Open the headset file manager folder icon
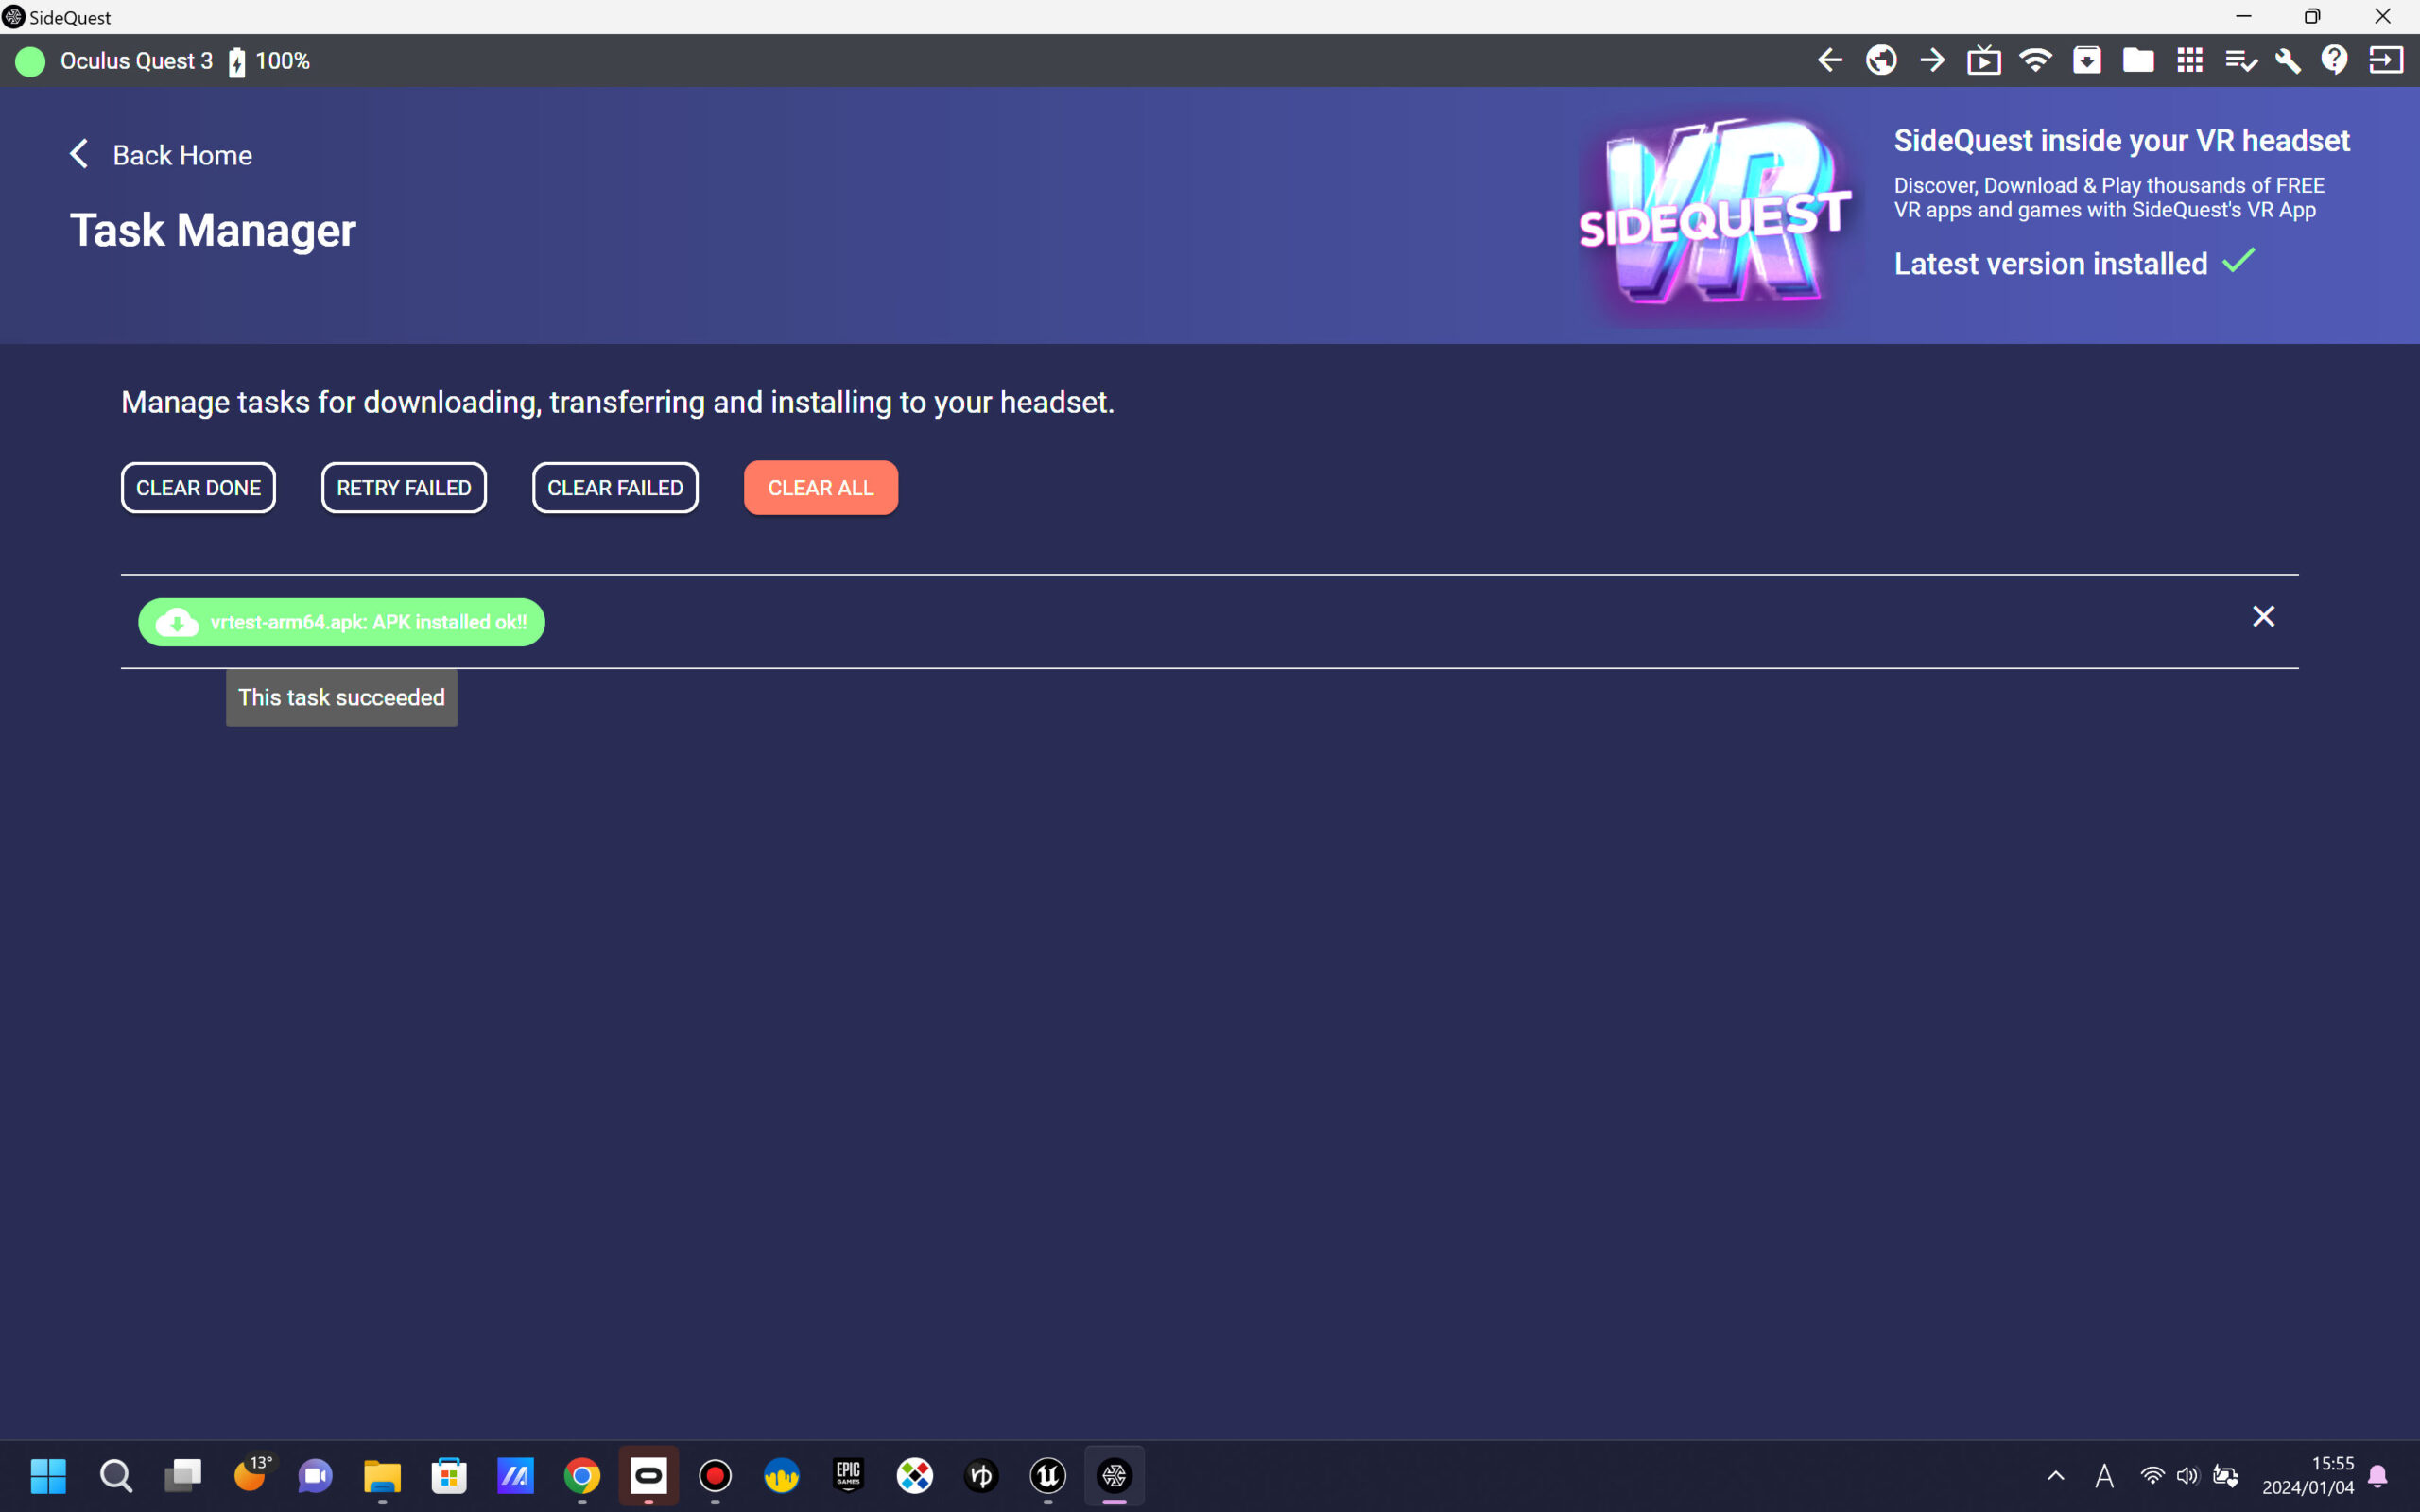 click(2138, 60)
